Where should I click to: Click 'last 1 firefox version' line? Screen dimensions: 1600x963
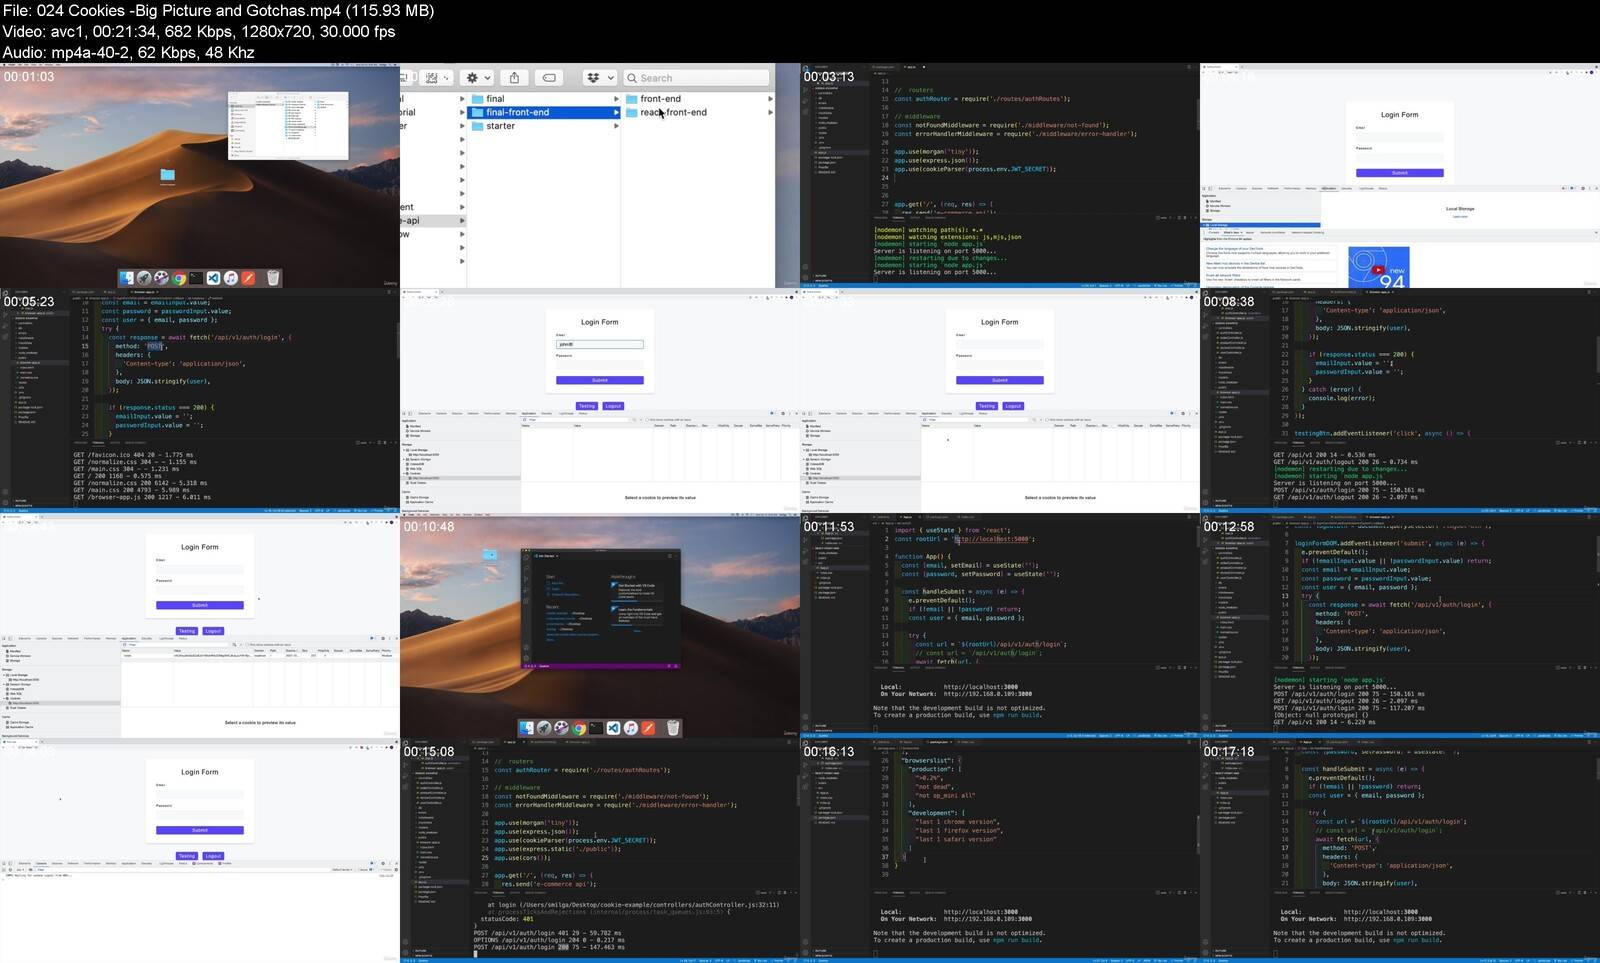pyautogui.click(x=957, y=830)
